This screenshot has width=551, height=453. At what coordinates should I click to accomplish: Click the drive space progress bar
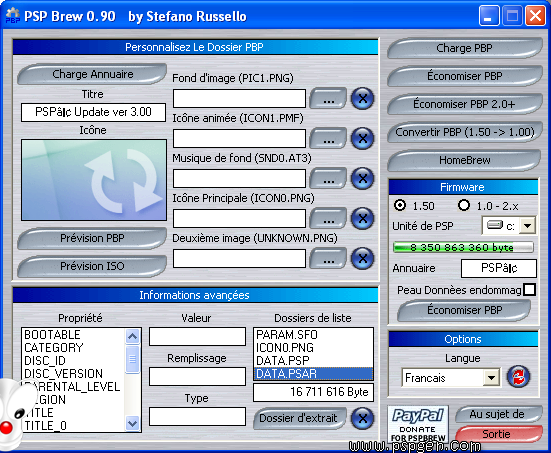pyautogui.click(x=463, y=247)
